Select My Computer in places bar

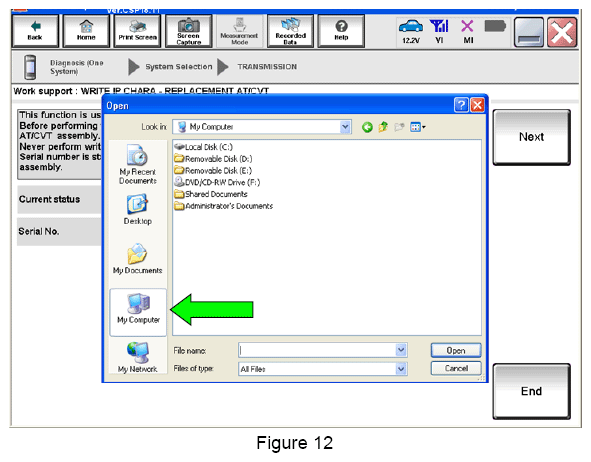point(138,312)
